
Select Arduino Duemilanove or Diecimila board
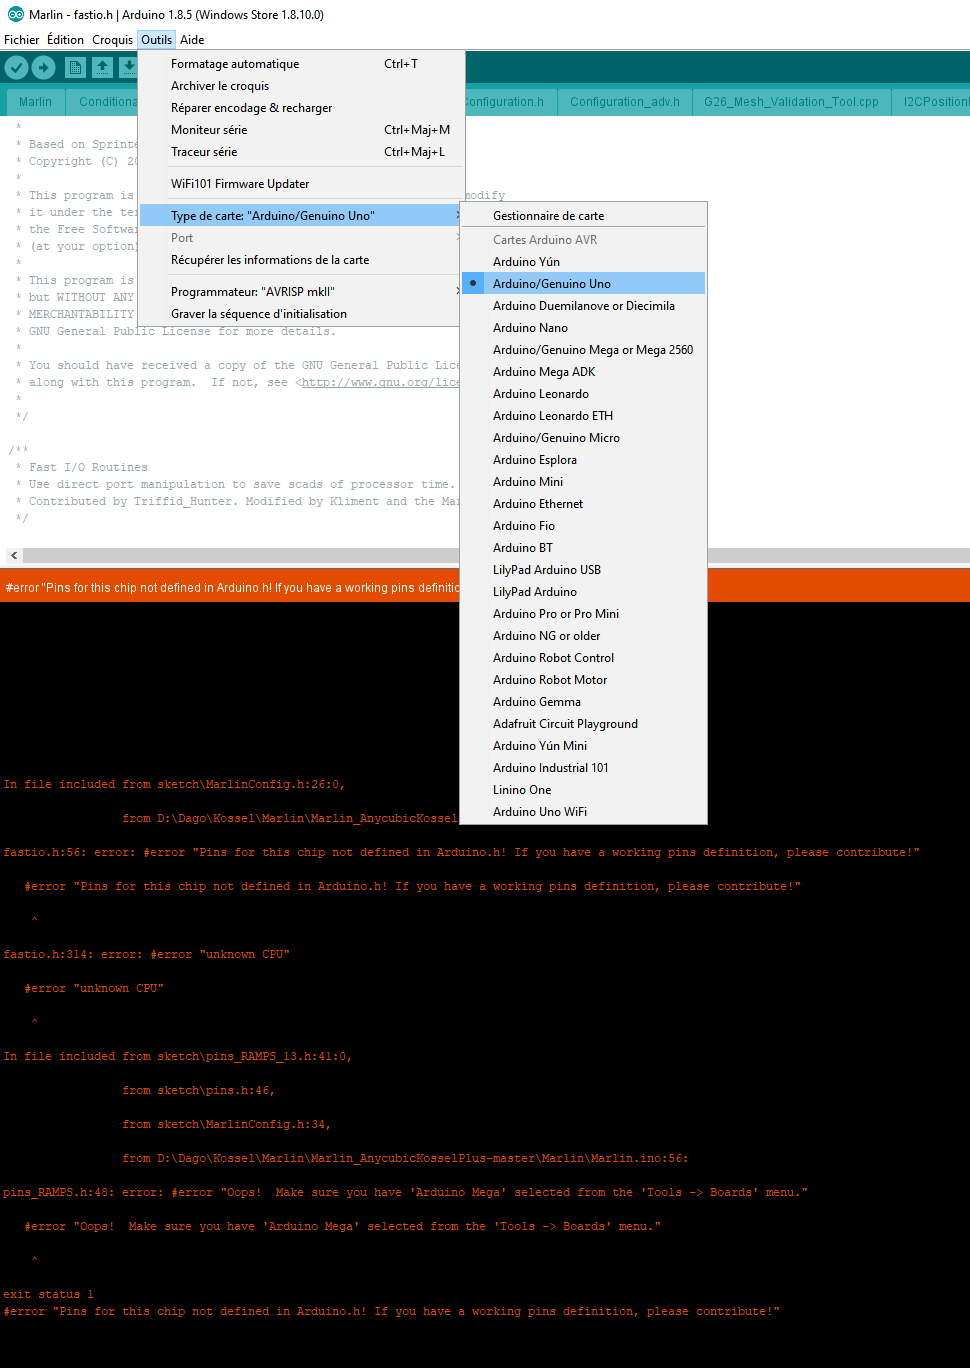pyautogui.click(x=583, y=306)
